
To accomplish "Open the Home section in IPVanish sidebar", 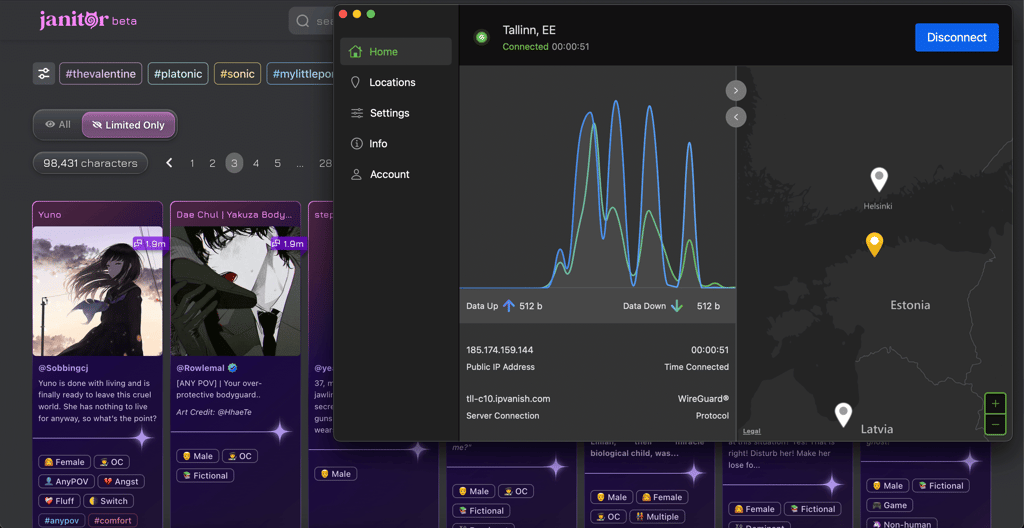I will 396,52.
